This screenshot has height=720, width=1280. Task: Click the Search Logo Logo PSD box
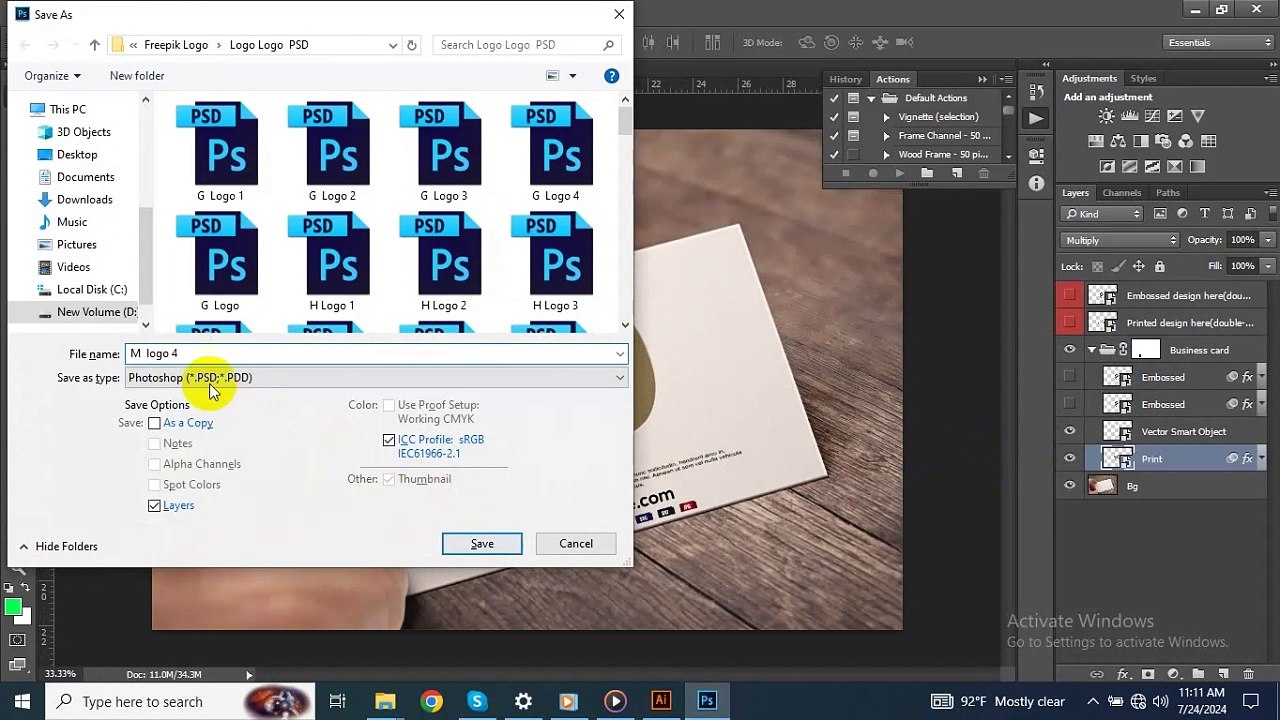tap(526, 45)
